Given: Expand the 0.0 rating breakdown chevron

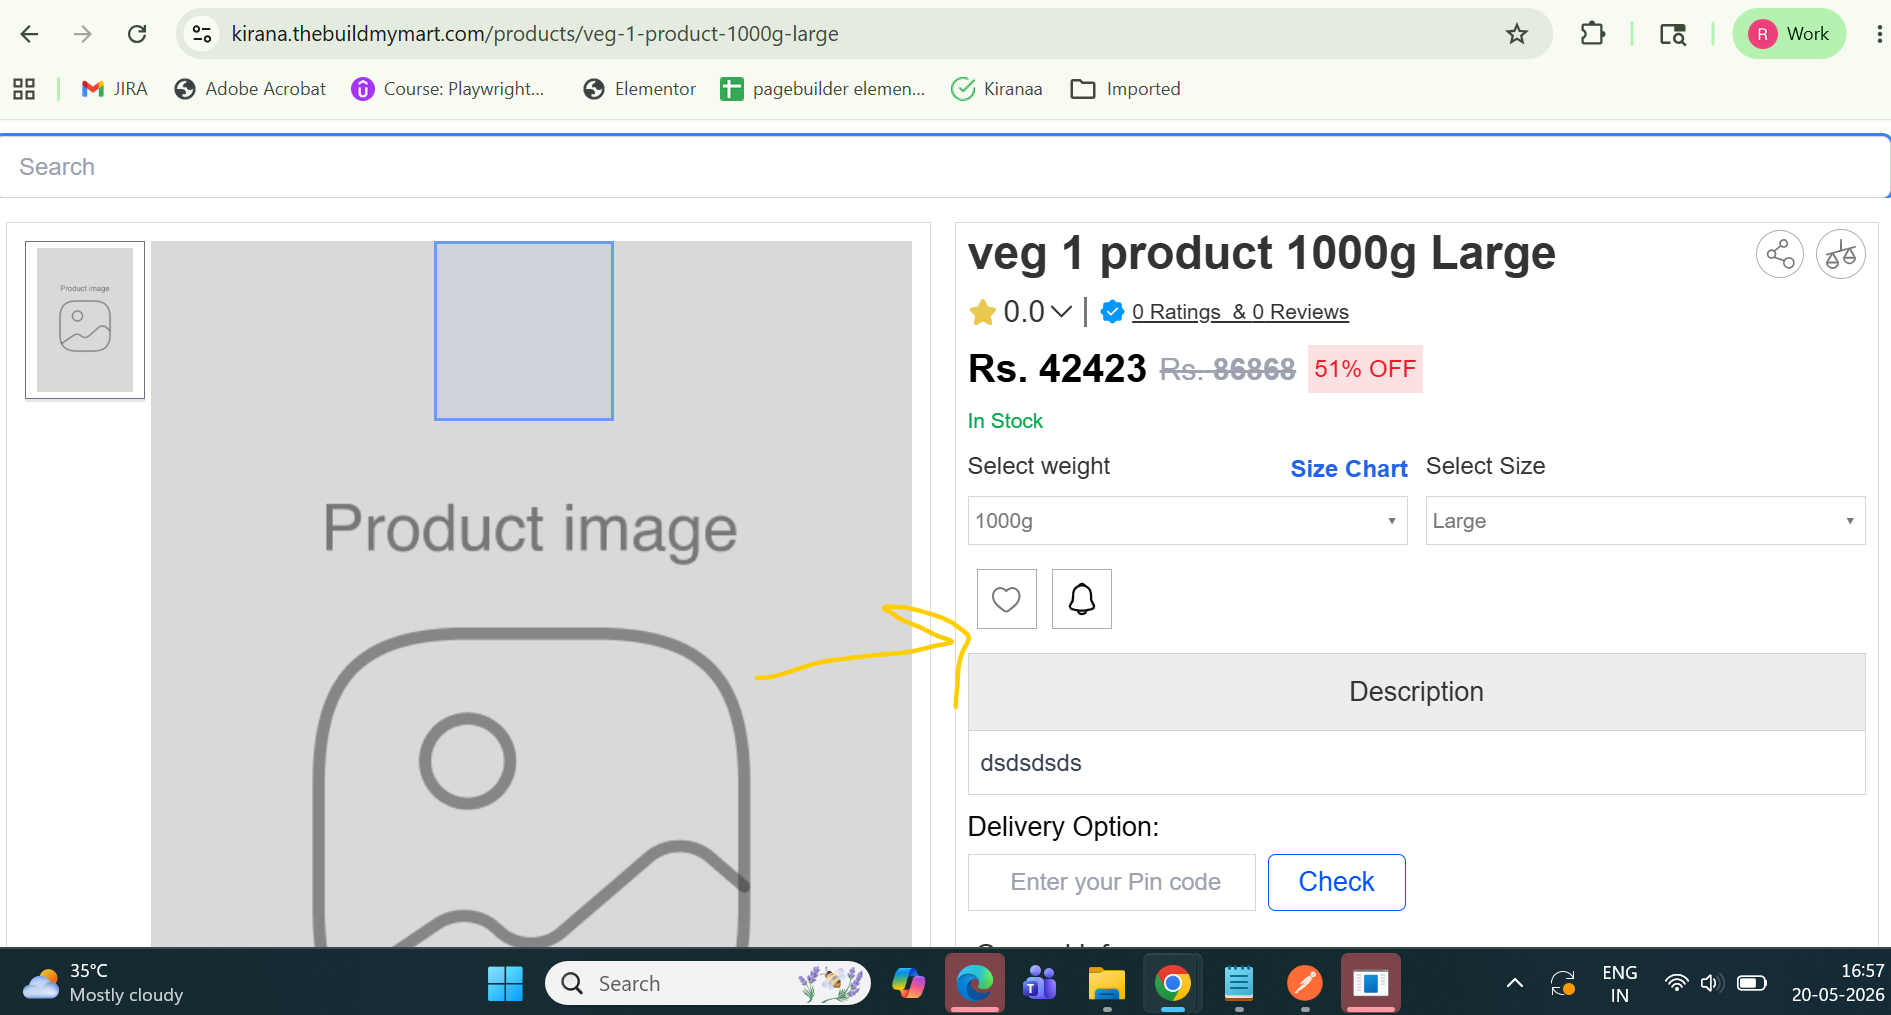Looking at the screenshot, I should tap(1061, 312).
